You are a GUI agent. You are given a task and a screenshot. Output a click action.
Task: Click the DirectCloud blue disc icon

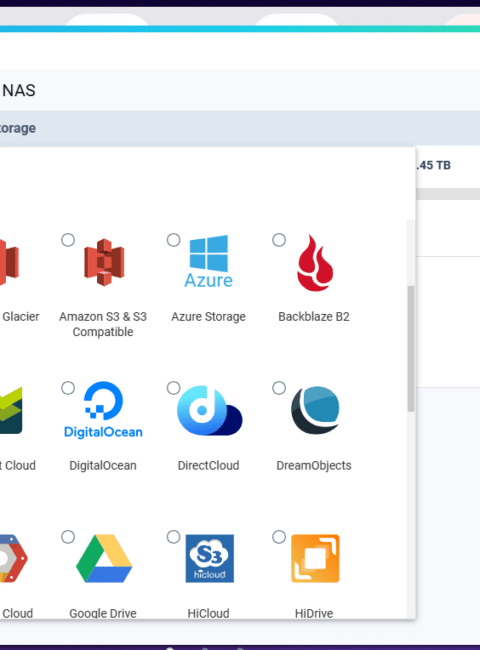[x=209, y=410]
